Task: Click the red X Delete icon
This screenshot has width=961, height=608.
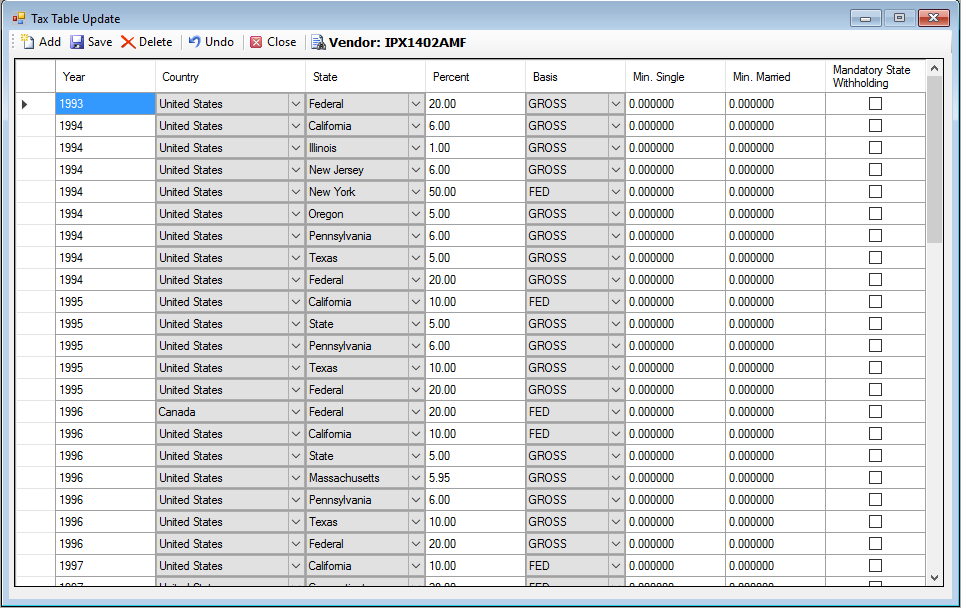Action: click(x=128, y=42)
